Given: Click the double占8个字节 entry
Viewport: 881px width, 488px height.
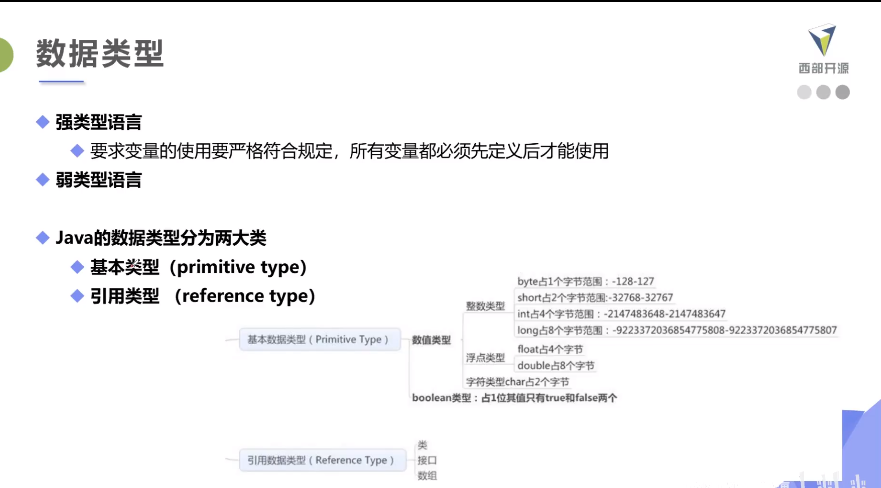Looking at the screenshot, I should [x=556, y=366].
